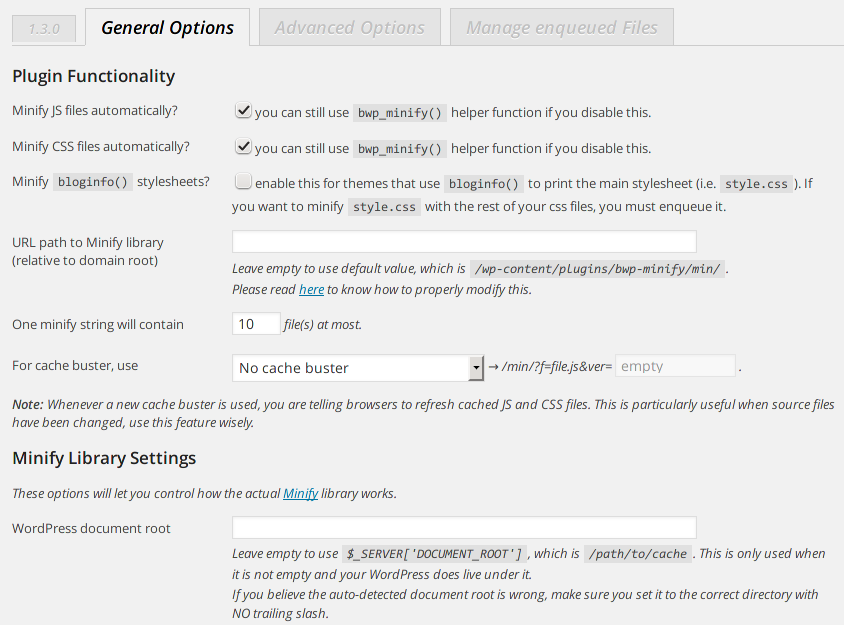The width and height of the screenshot is (844, 625).
Task: Click the "Minify CSS files automatically?" label
Action: [x=100, y=147]
